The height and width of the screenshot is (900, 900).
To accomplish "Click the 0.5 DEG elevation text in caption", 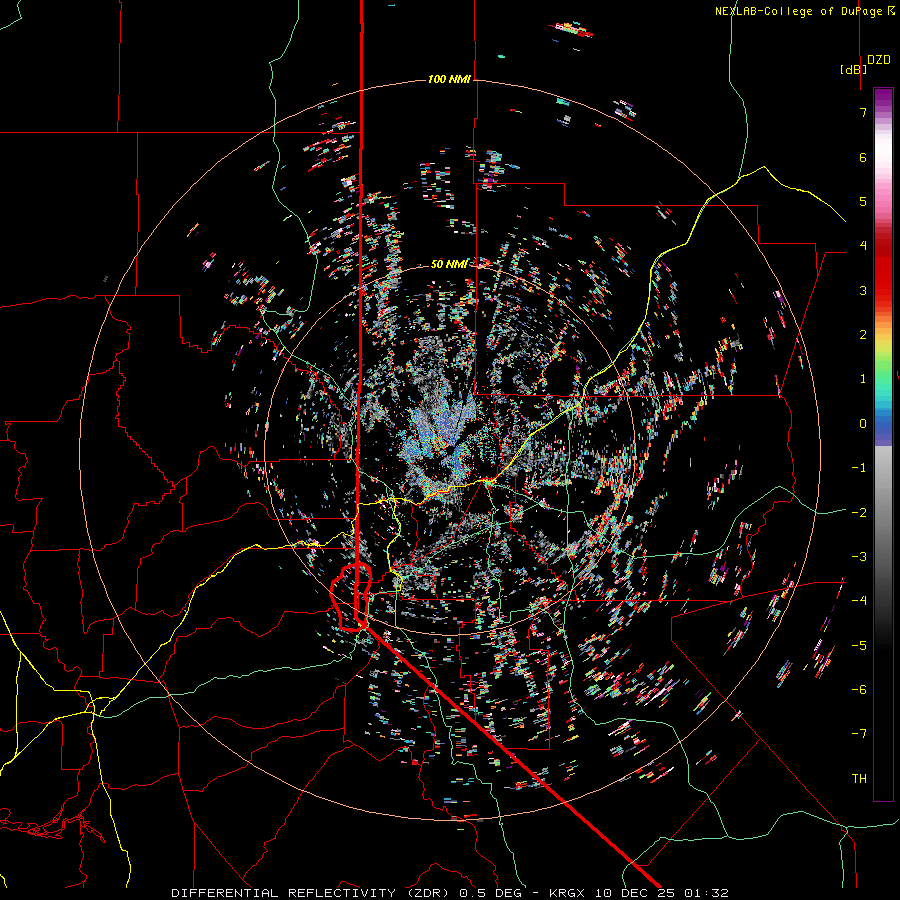I will click(x=491, y=893).
